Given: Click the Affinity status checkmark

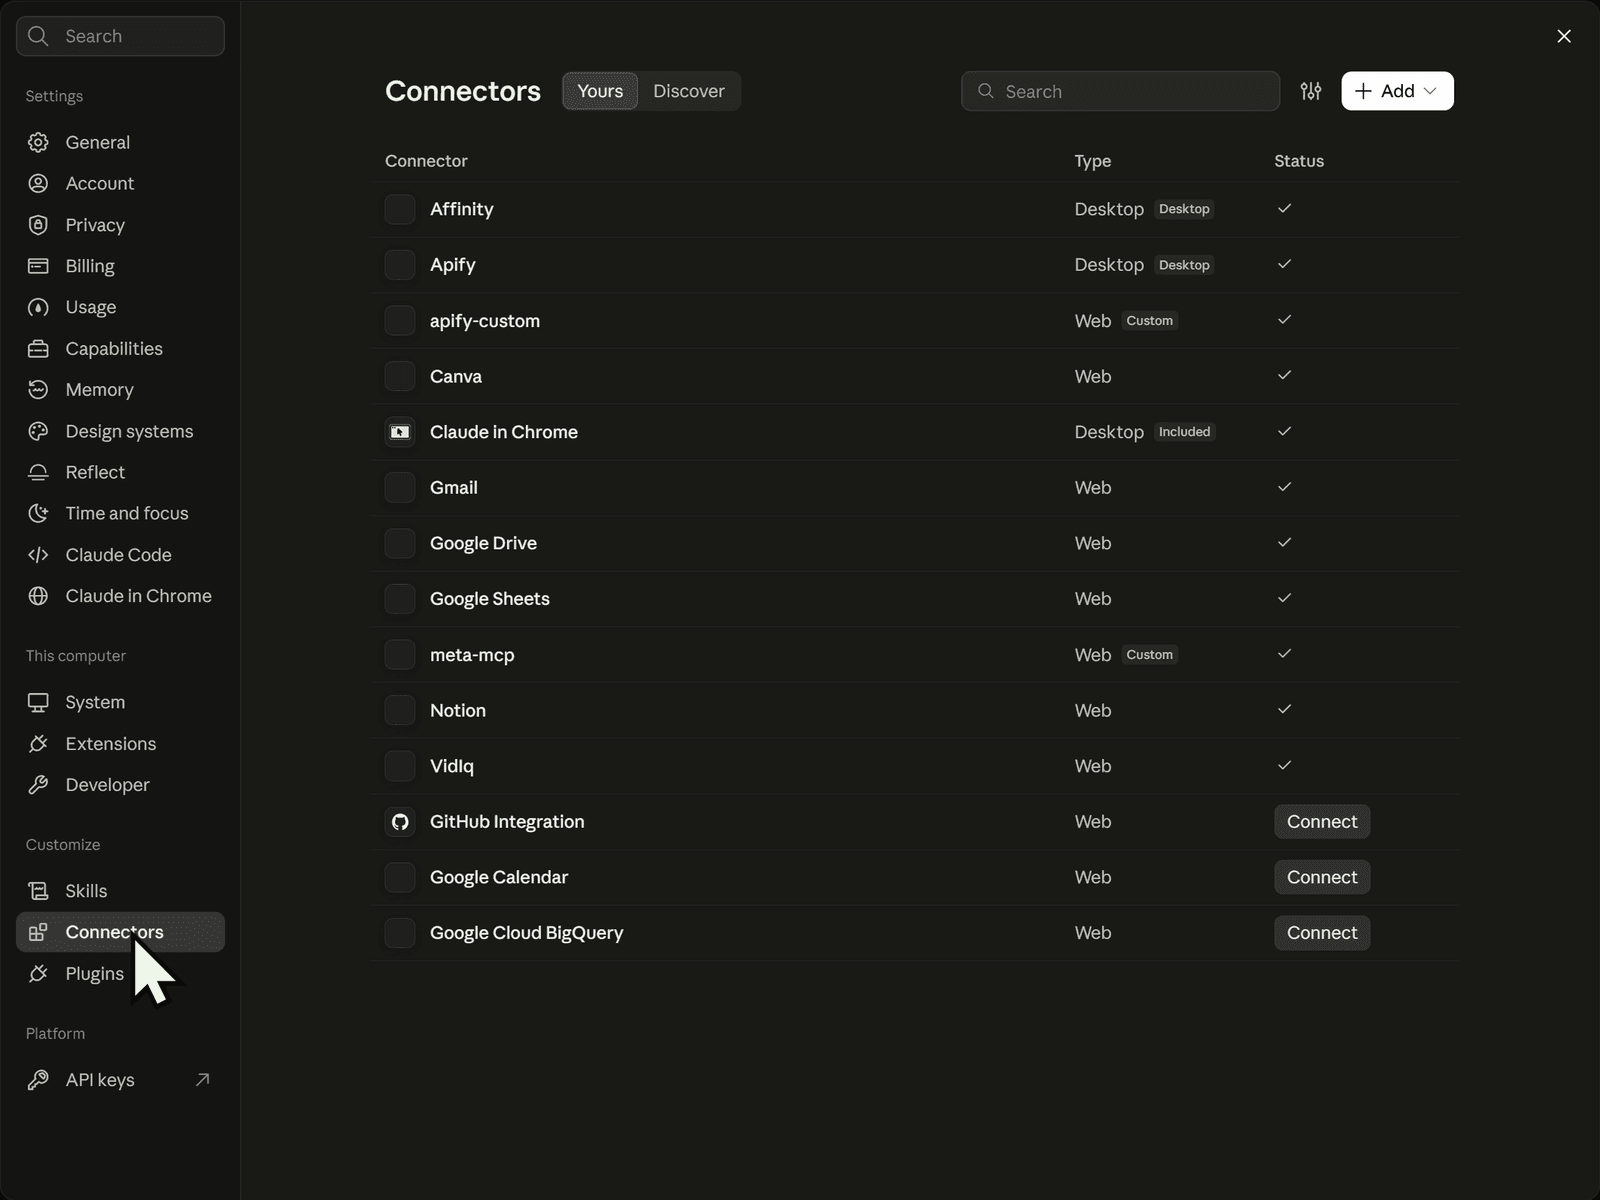Looking at the screenshot, I should [1285, 208].
